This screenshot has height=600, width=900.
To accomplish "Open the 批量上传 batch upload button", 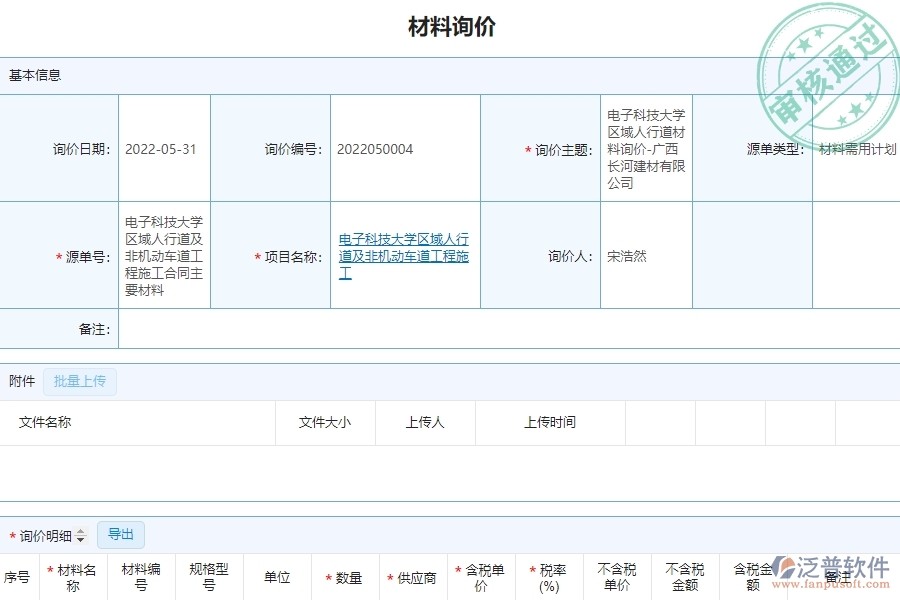I will (x=80, y=382).
